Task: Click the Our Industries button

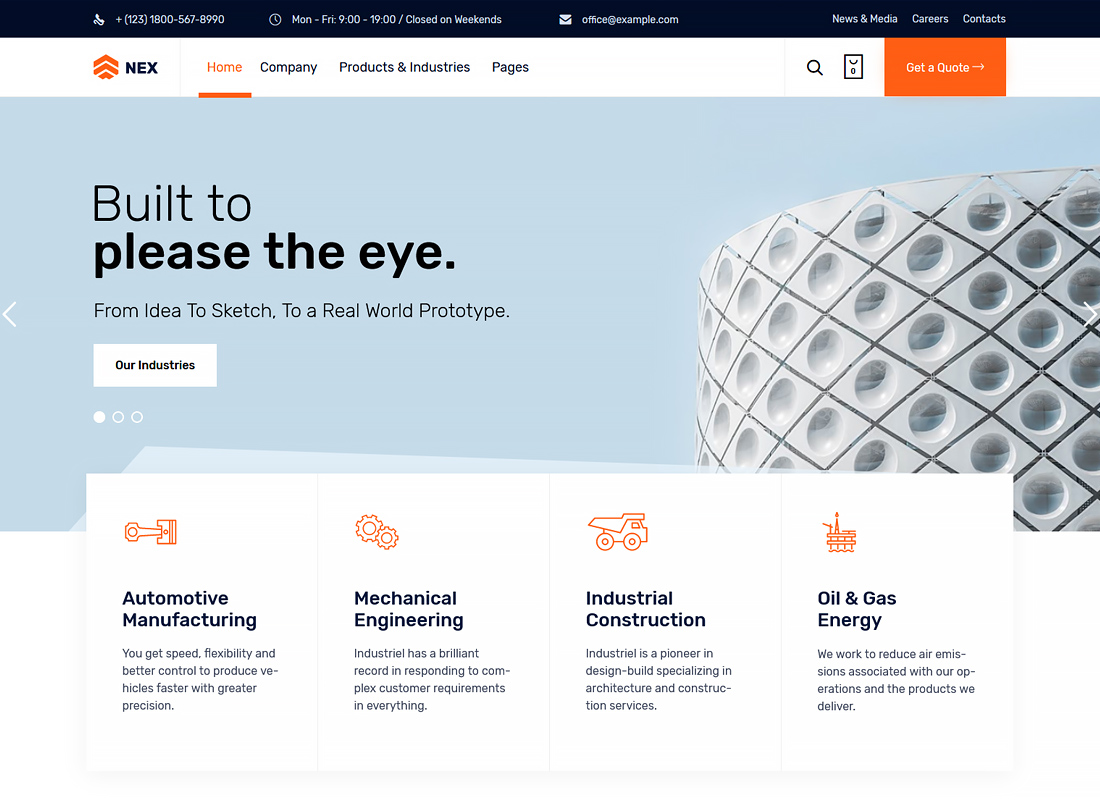Action: 155,365
